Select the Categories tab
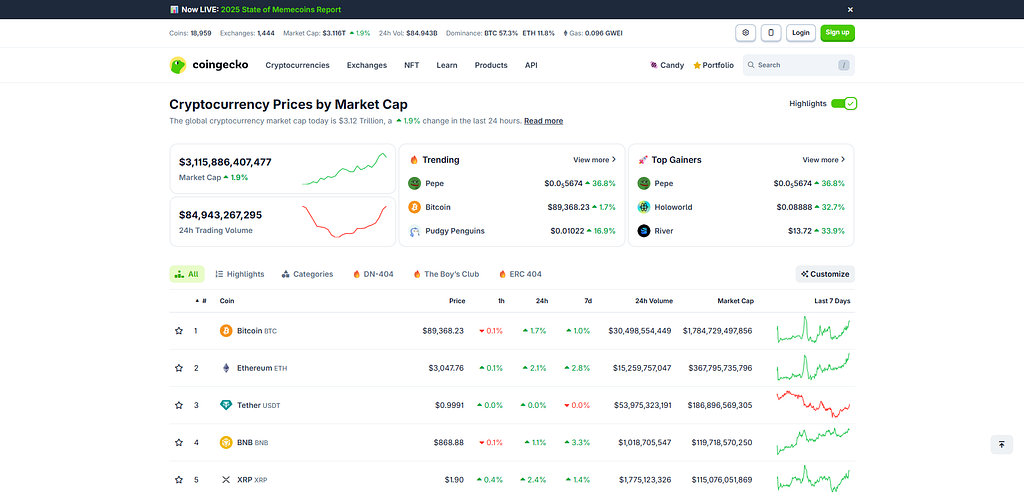 [x=308, y=274]
